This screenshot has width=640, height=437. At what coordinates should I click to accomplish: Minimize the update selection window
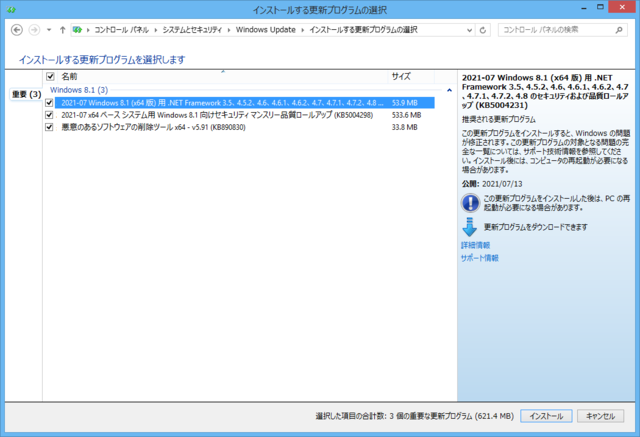584,8
